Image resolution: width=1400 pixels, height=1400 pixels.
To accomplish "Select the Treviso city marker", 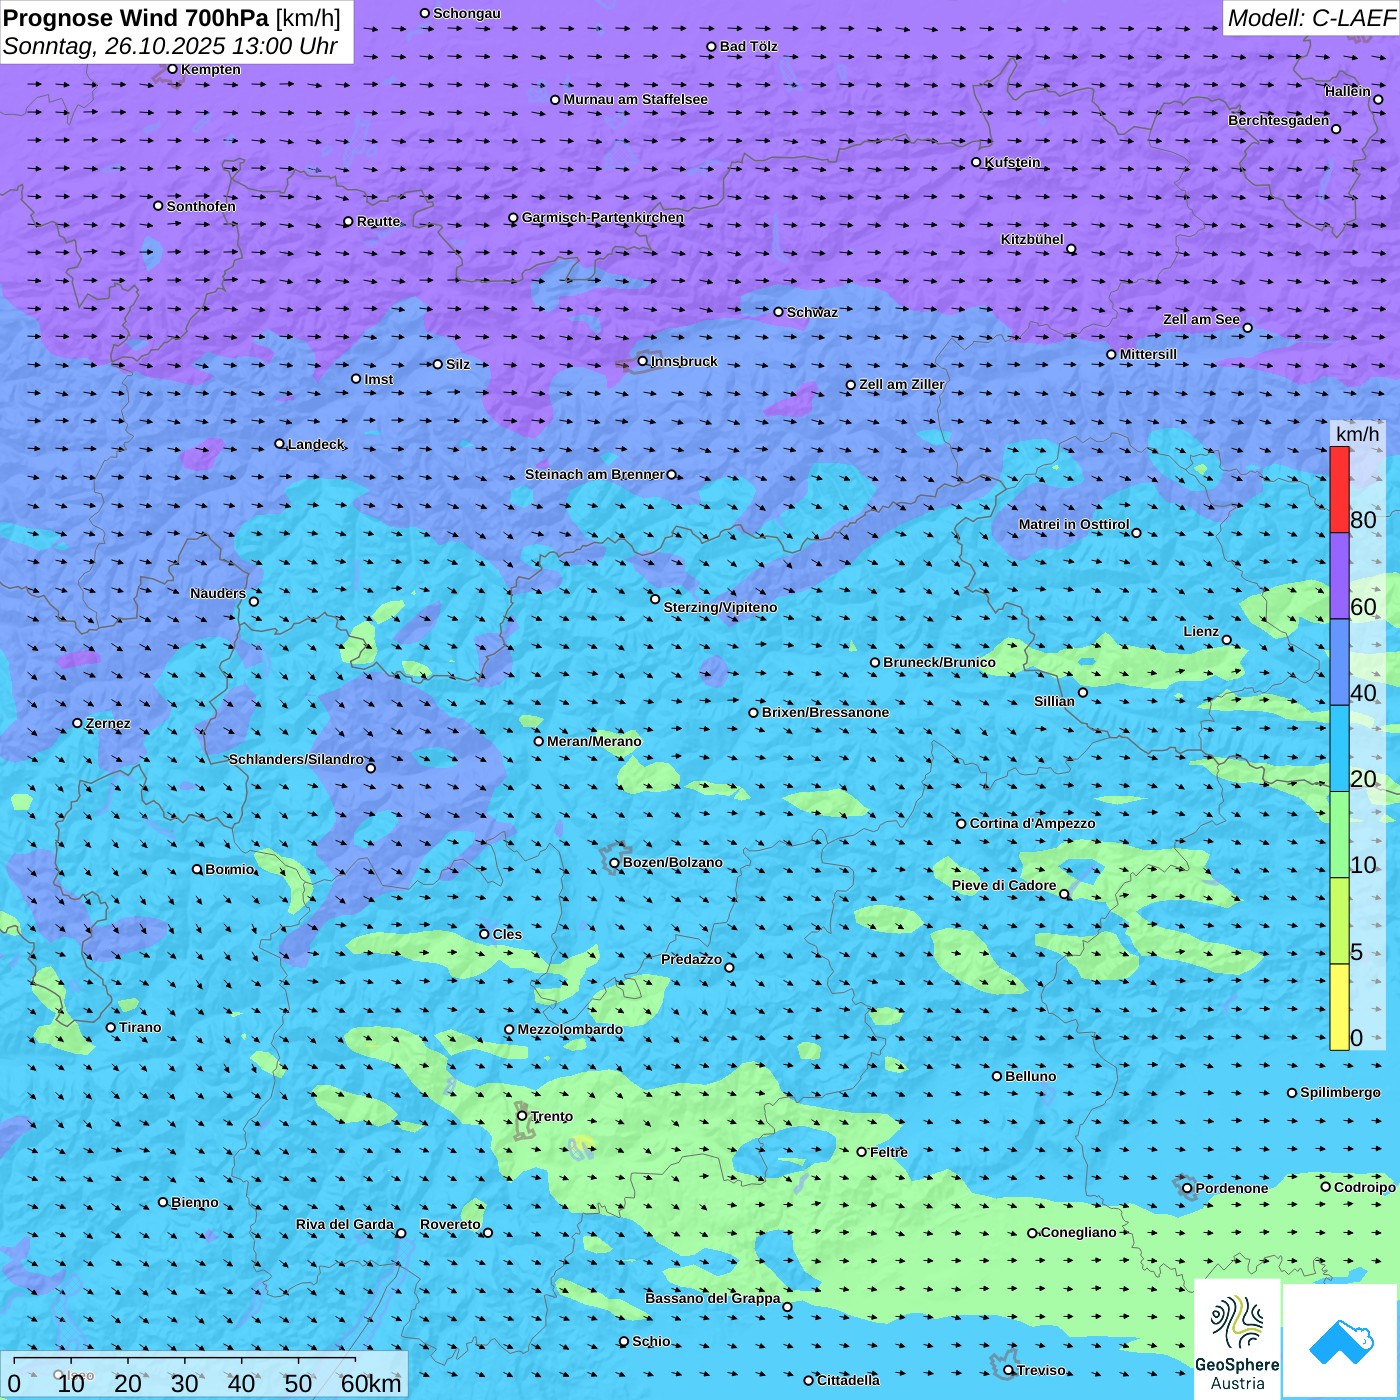I will pos(1009,1370).
